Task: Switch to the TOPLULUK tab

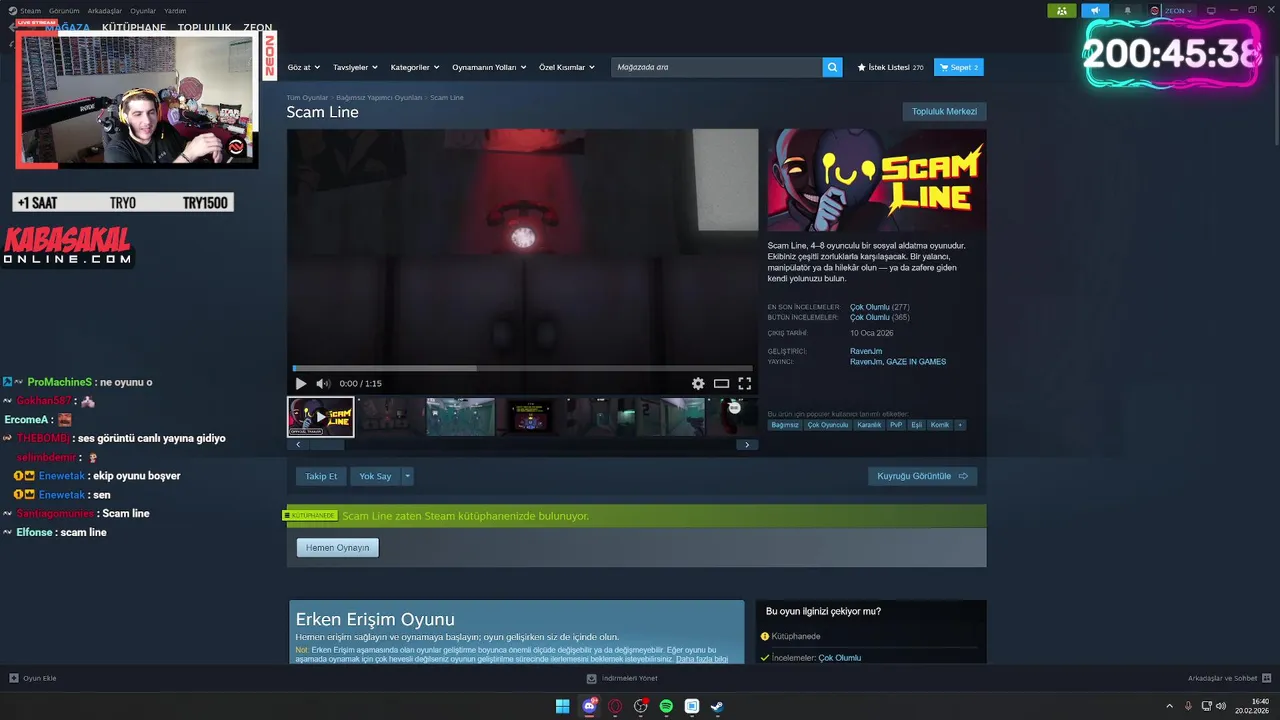Action: [x=204, y=28]
